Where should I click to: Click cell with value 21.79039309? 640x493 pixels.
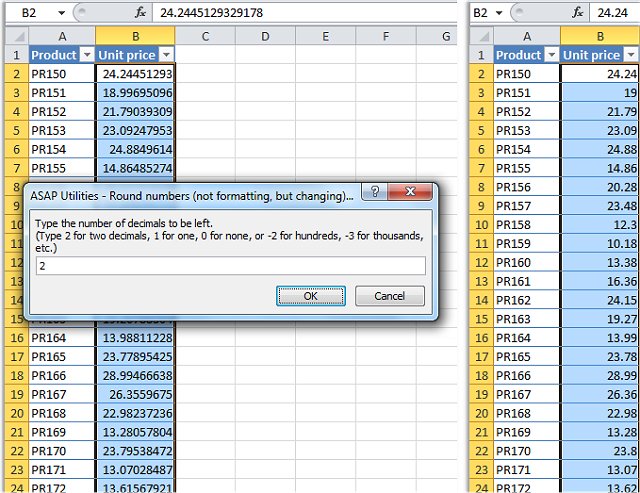pyautogui.click(x=135, y=112)
